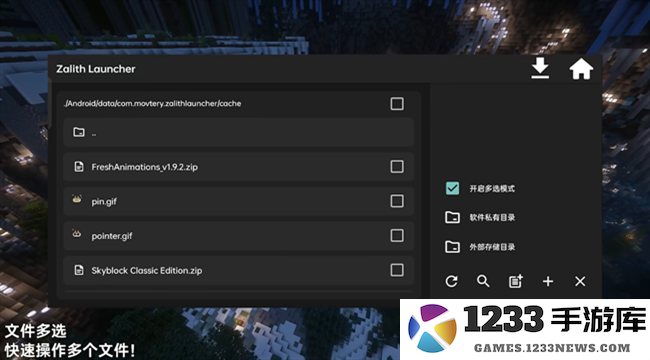Tick the FreshAnimations_v1.9.2.zip checkbox

pyautogui.click(x=397, y=167)
